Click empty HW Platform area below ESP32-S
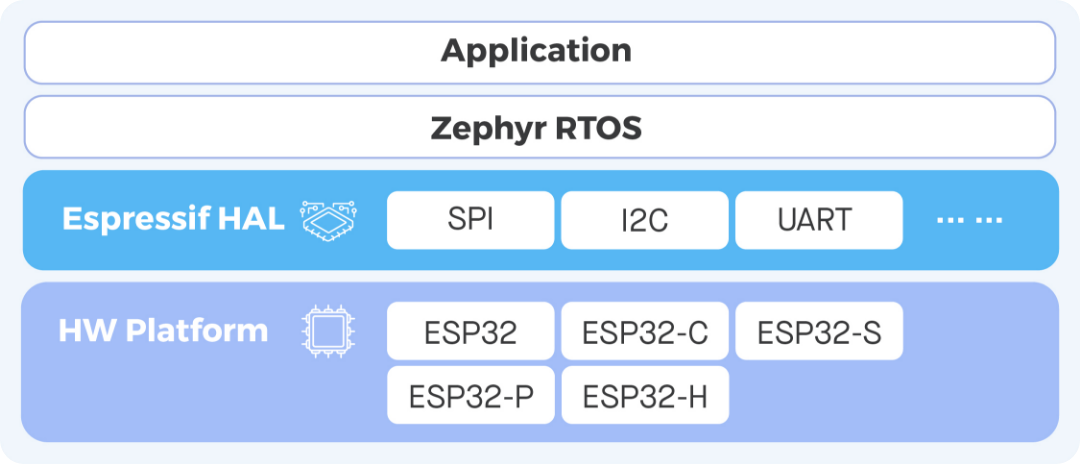 (x=818, y=396)
